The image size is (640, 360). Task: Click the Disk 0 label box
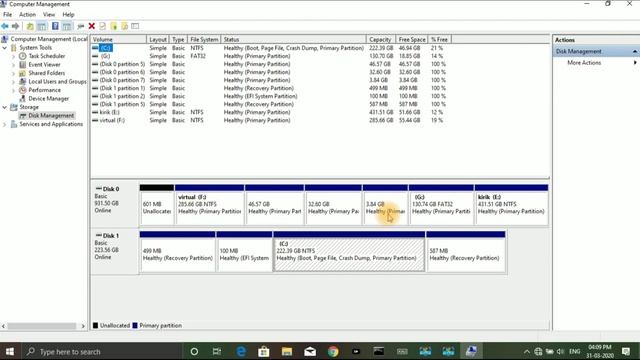115,204
